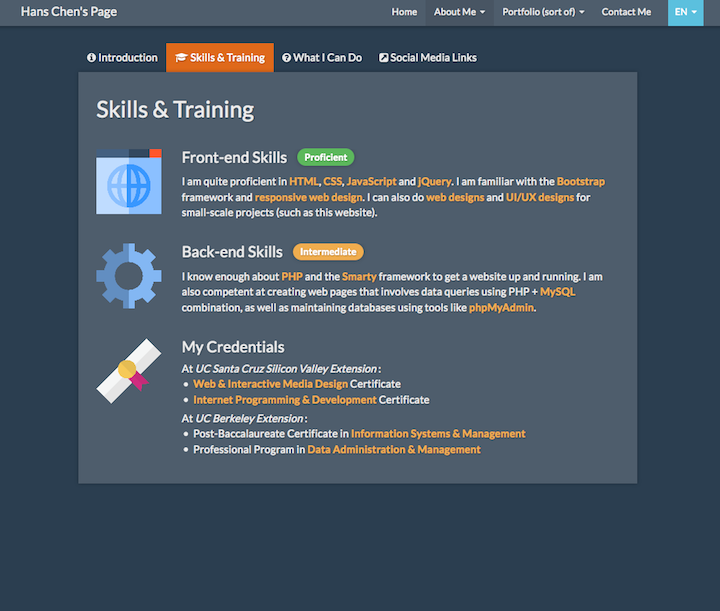The width and height of the screenshot is (720, 611).
Task: Click the question mark icon on What I Can Do
Action: coord(287,58)
